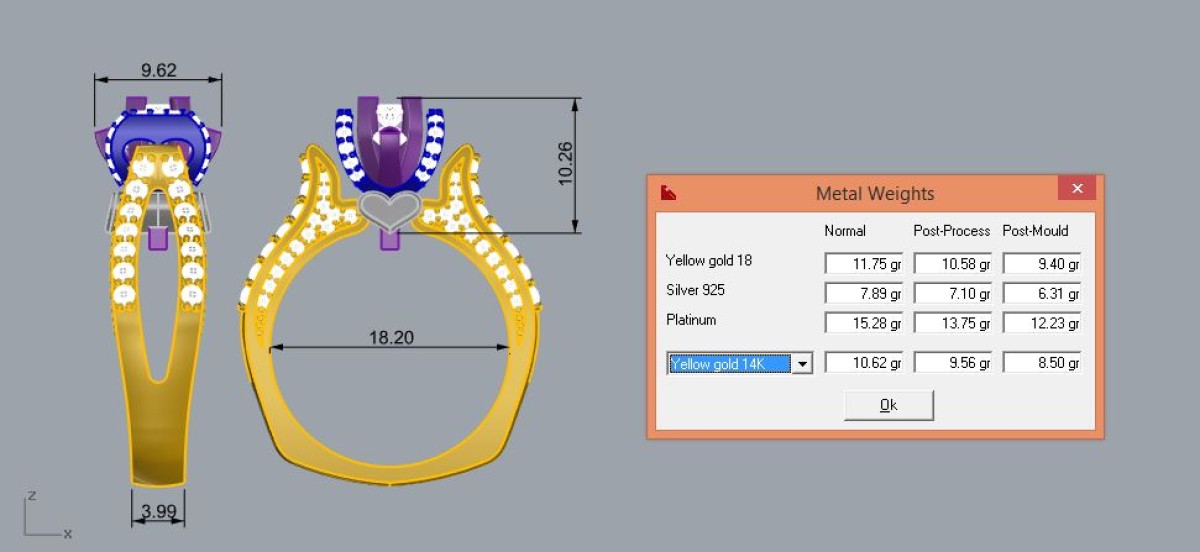
Task: Close the Metal Weights dialog
Action: pyautogui.click(x=1077, y=188)
